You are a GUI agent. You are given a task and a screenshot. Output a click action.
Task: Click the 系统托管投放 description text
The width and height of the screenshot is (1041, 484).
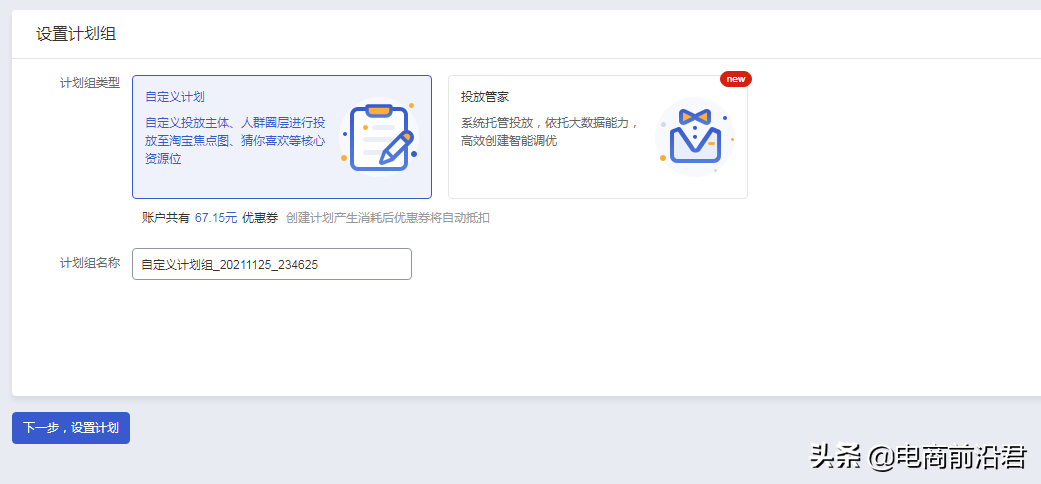tap(550, 132)
